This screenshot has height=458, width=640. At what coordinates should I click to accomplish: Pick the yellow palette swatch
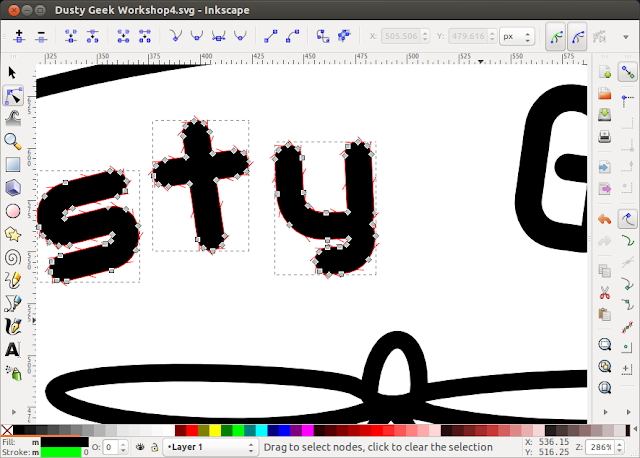[215, 430]
